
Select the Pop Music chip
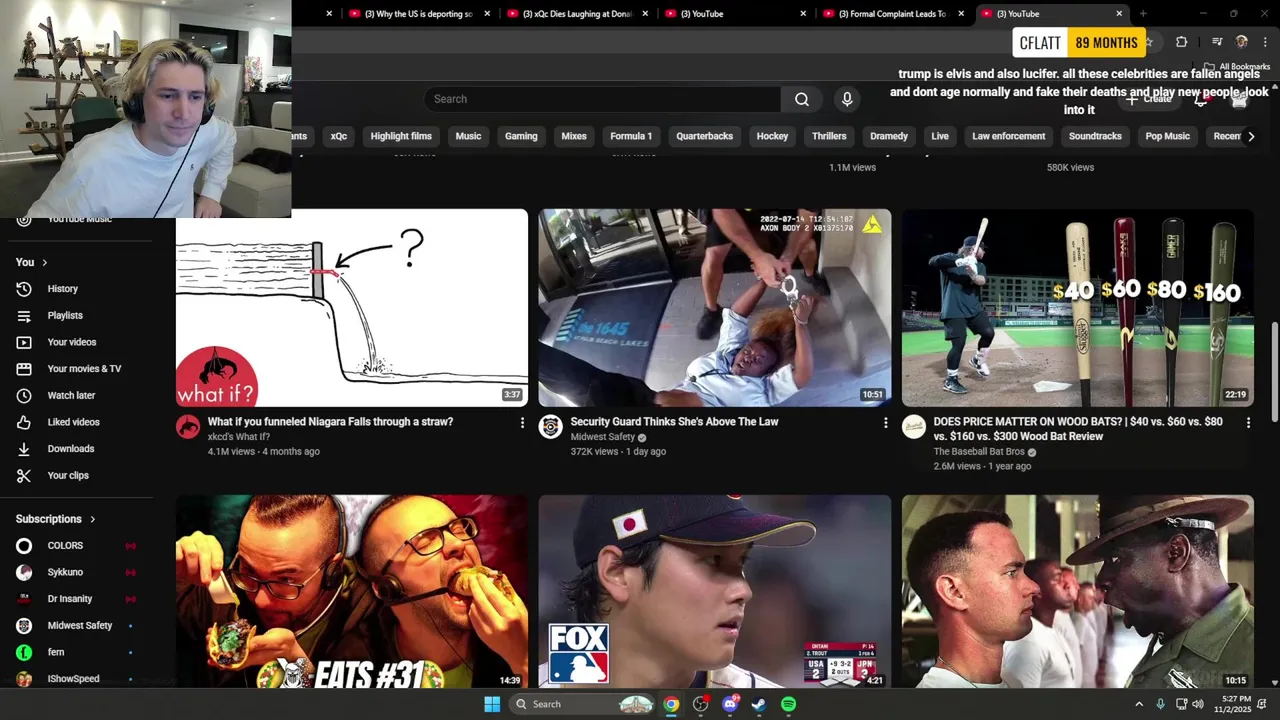click(1167, 136)
